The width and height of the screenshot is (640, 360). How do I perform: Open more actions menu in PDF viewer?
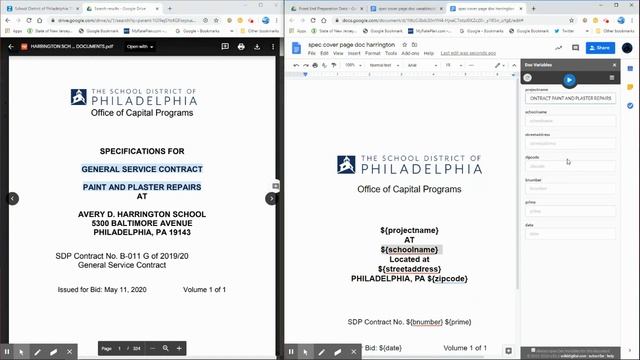click(x=273, y=47)
